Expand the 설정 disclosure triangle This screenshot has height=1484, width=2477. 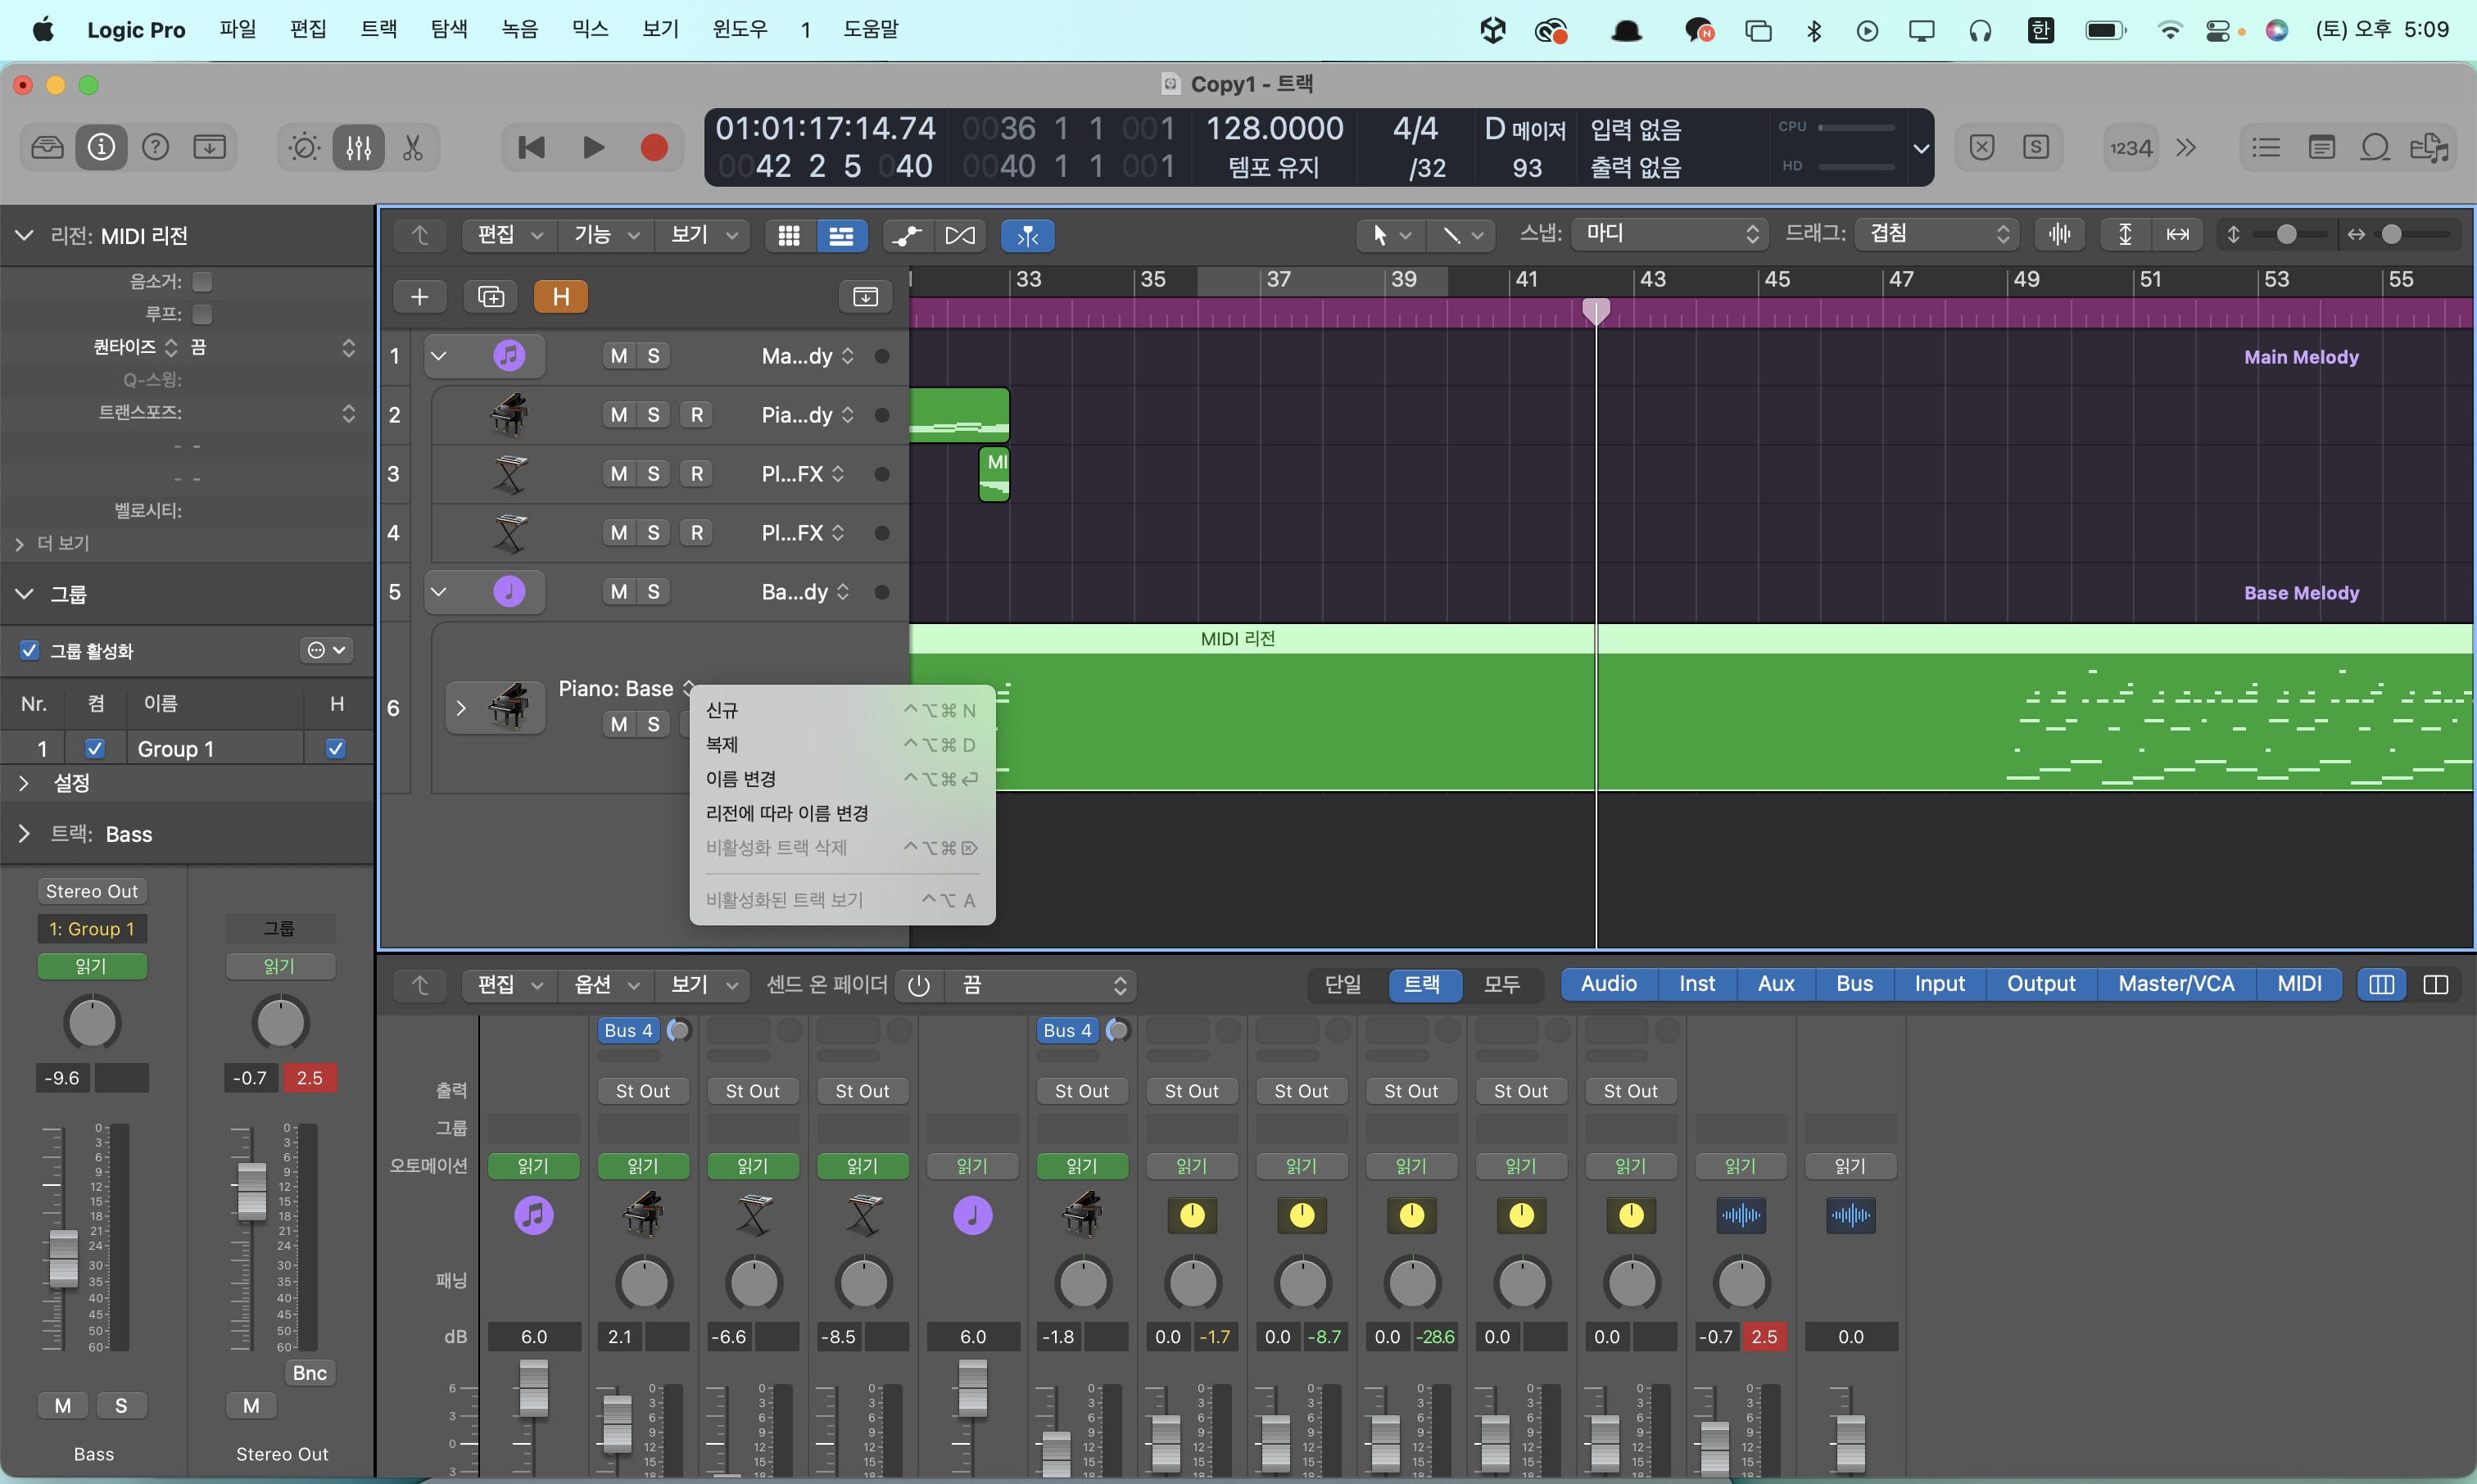24,783
